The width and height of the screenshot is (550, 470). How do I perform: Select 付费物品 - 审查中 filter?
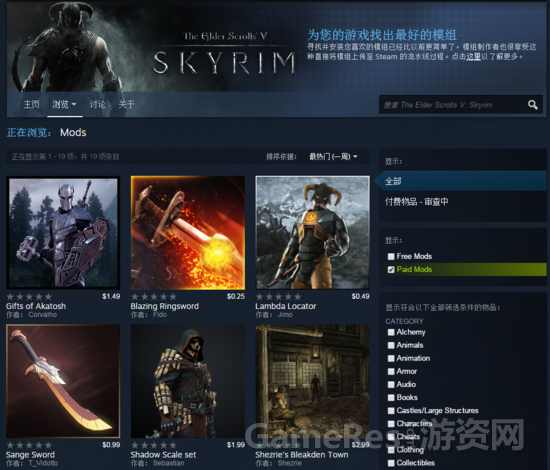[417, 202]
